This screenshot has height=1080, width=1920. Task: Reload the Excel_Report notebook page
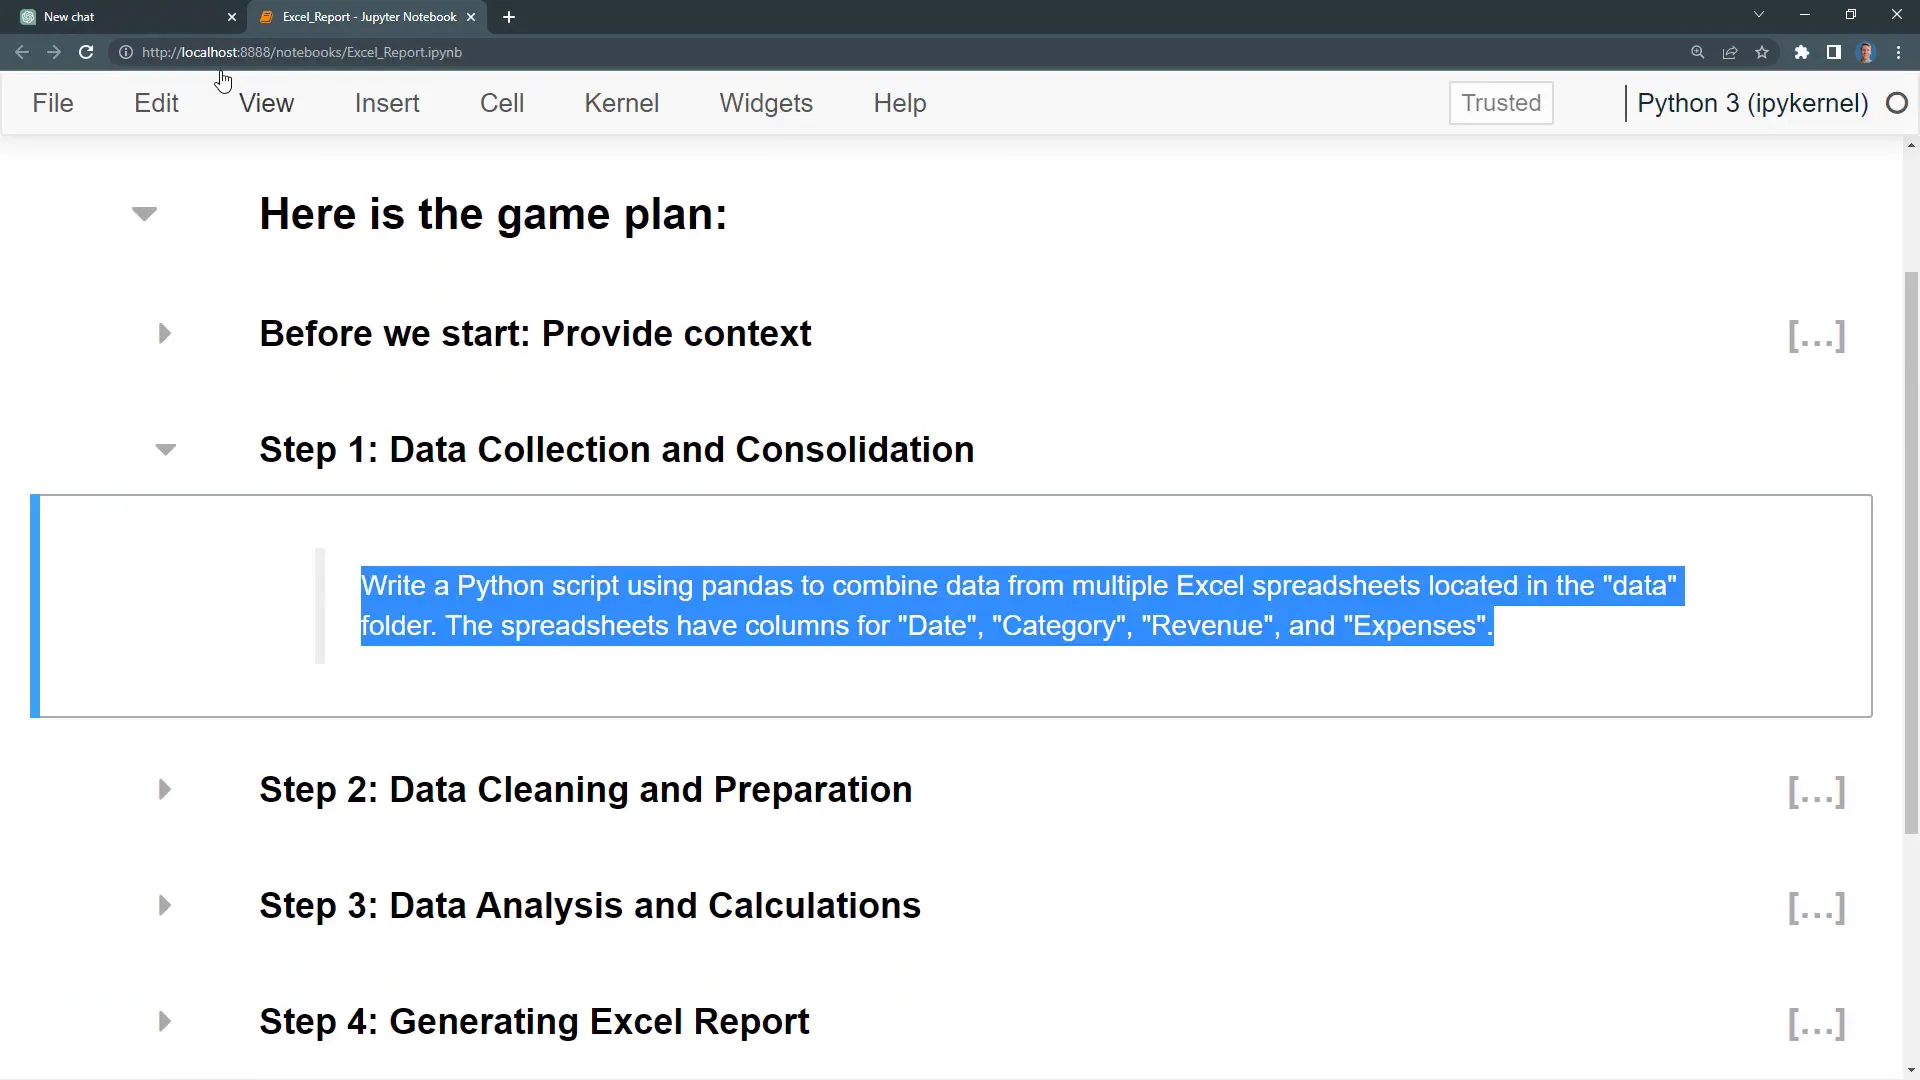[x=87, y=52]
